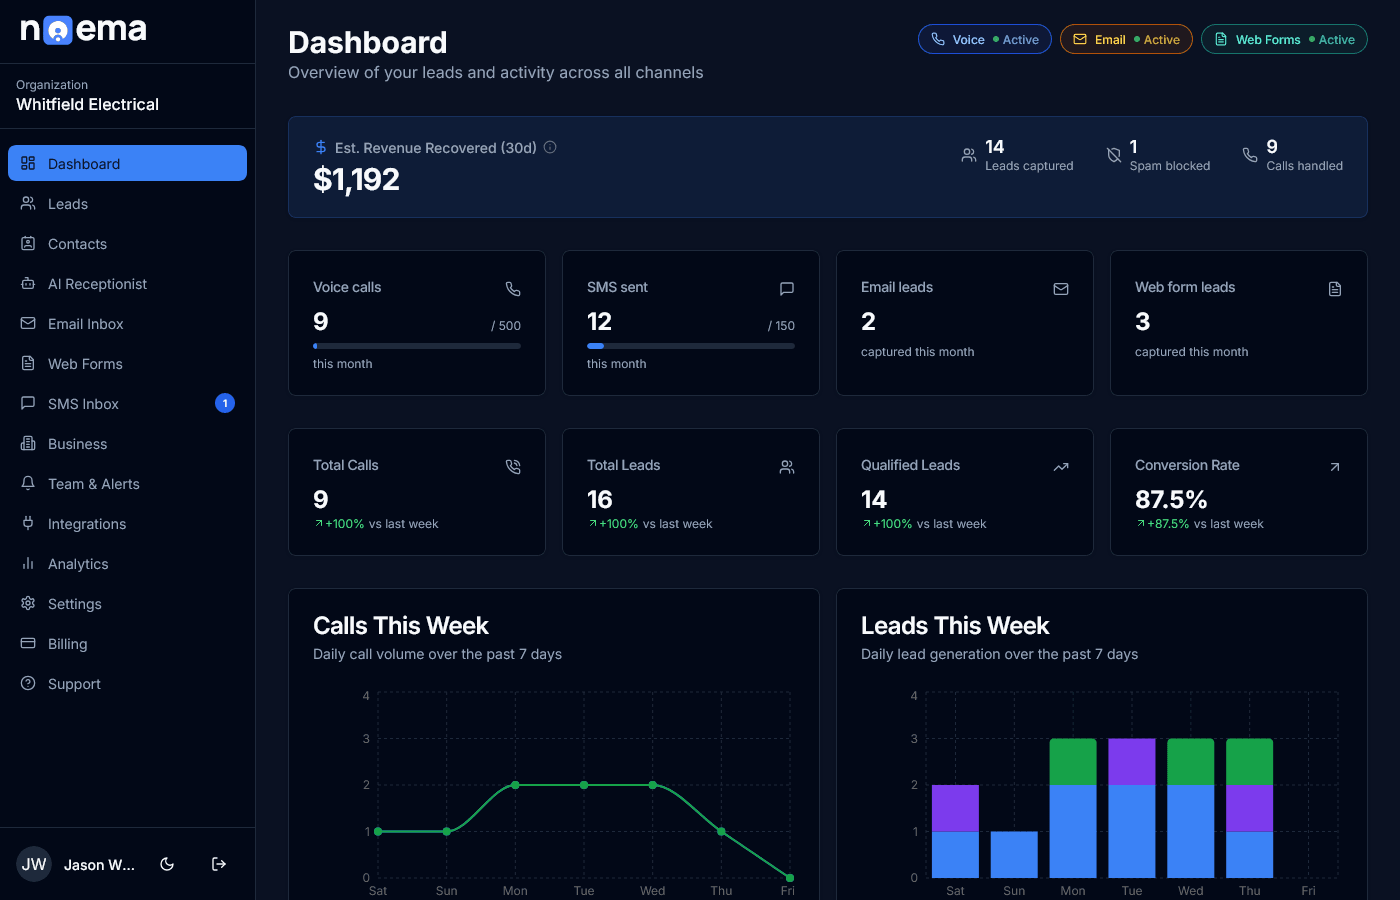This screenshot has height=900, width=1400.
Task: Open Settings in sidebar
Action: pyautogui.click(x=127, y=603)
